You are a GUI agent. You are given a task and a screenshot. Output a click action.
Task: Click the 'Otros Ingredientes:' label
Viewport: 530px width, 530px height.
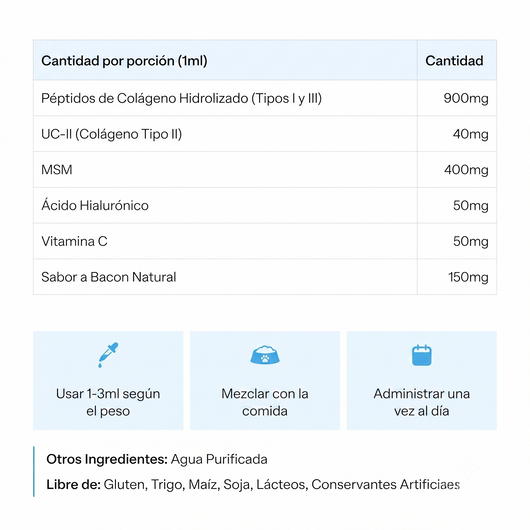tap(107, 459)
